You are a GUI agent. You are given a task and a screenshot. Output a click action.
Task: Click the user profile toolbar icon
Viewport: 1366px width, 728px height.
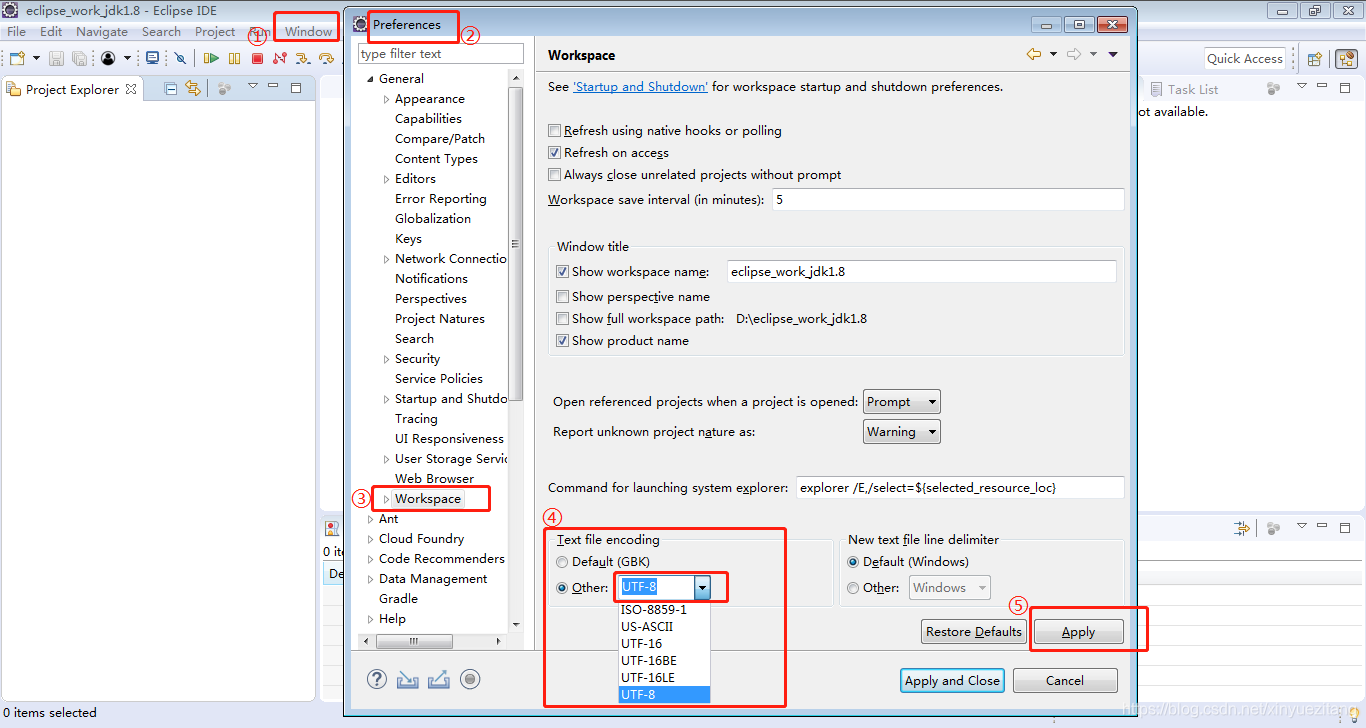click(x=108, y=59)
